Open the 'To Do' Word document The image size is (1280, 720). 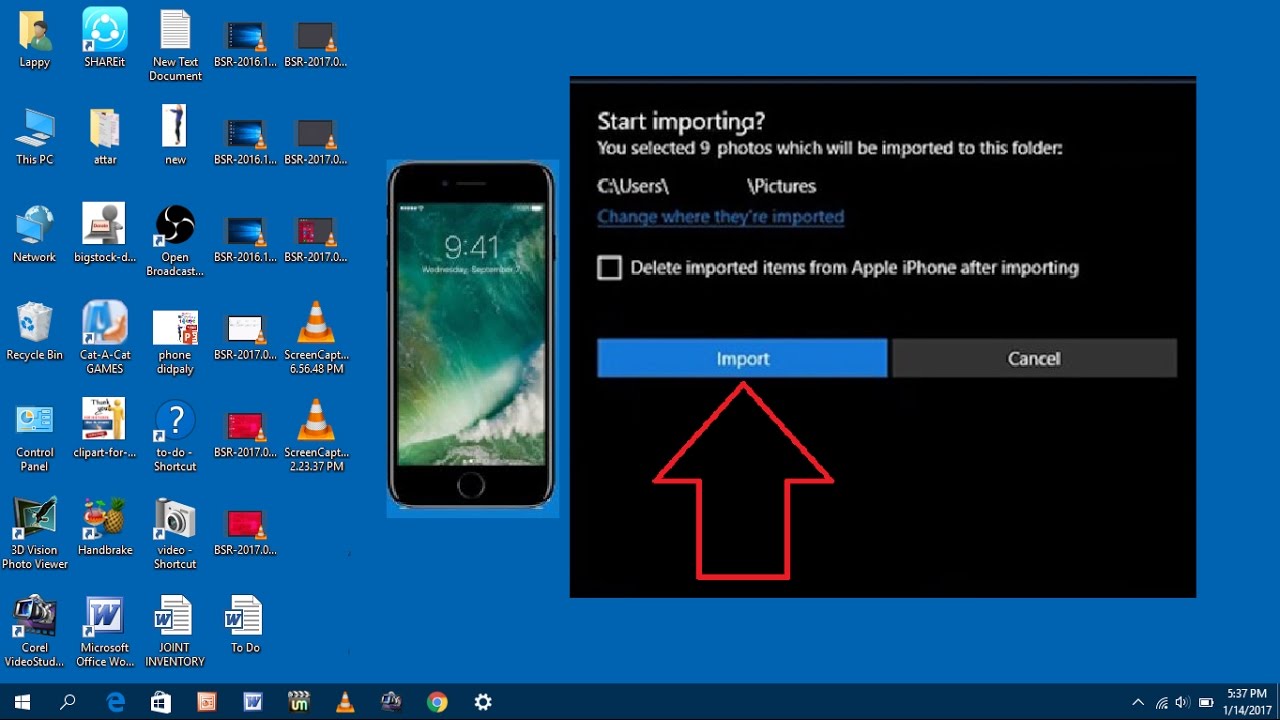tap(245, 624)
